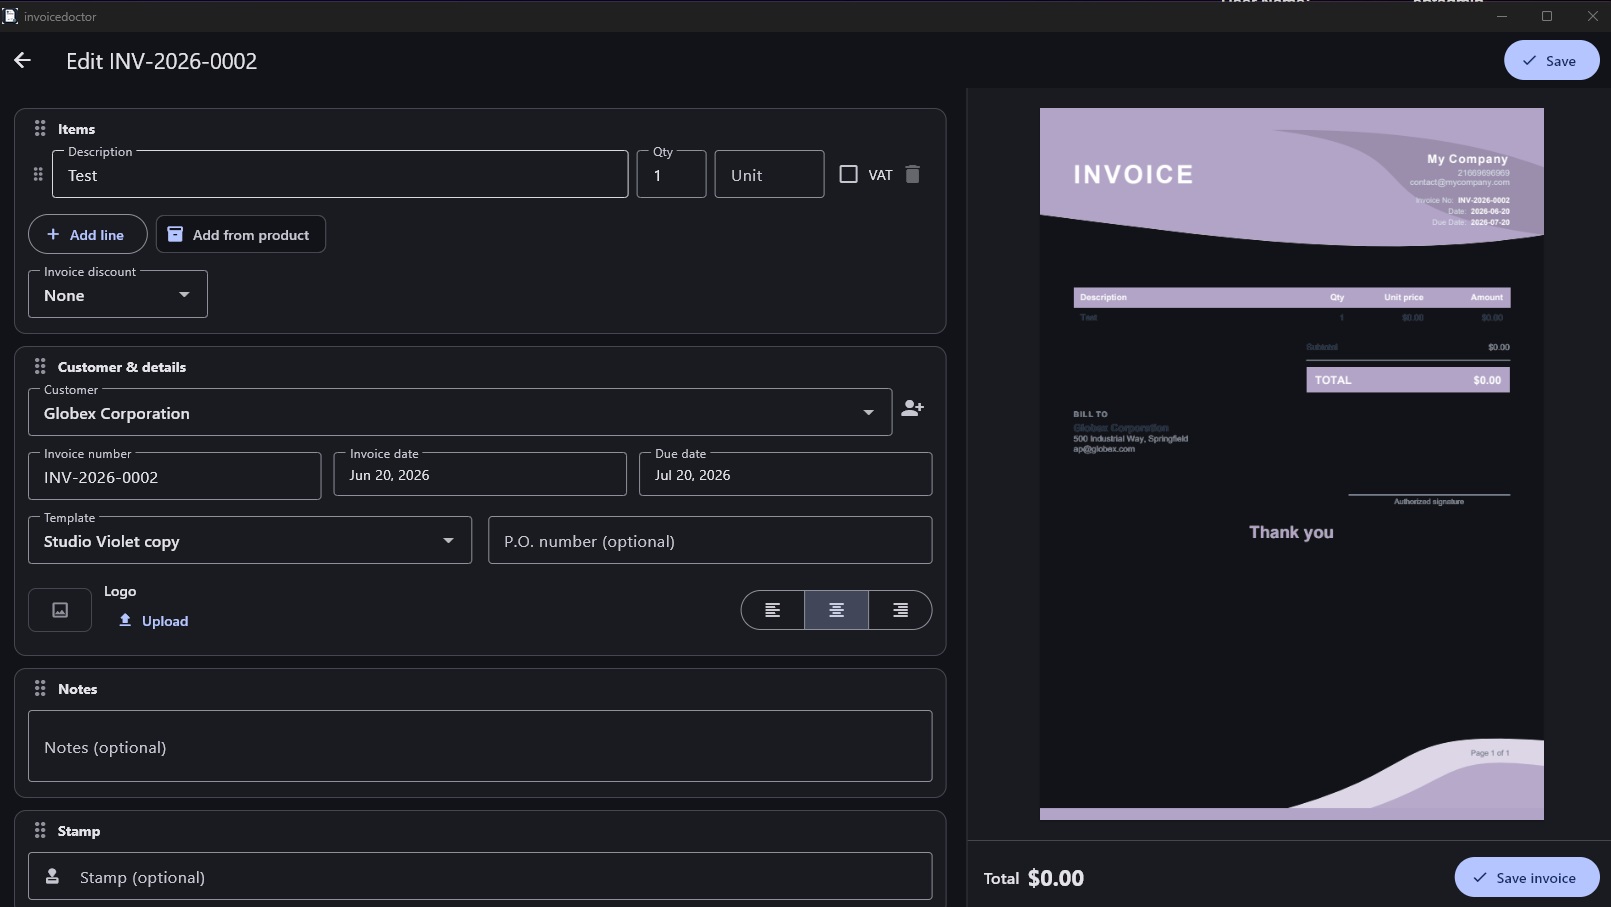Viewport: 1611px width, 907px height.
Task: Minimize the invoicedoctor window
Action: [x=1501, y=16]
